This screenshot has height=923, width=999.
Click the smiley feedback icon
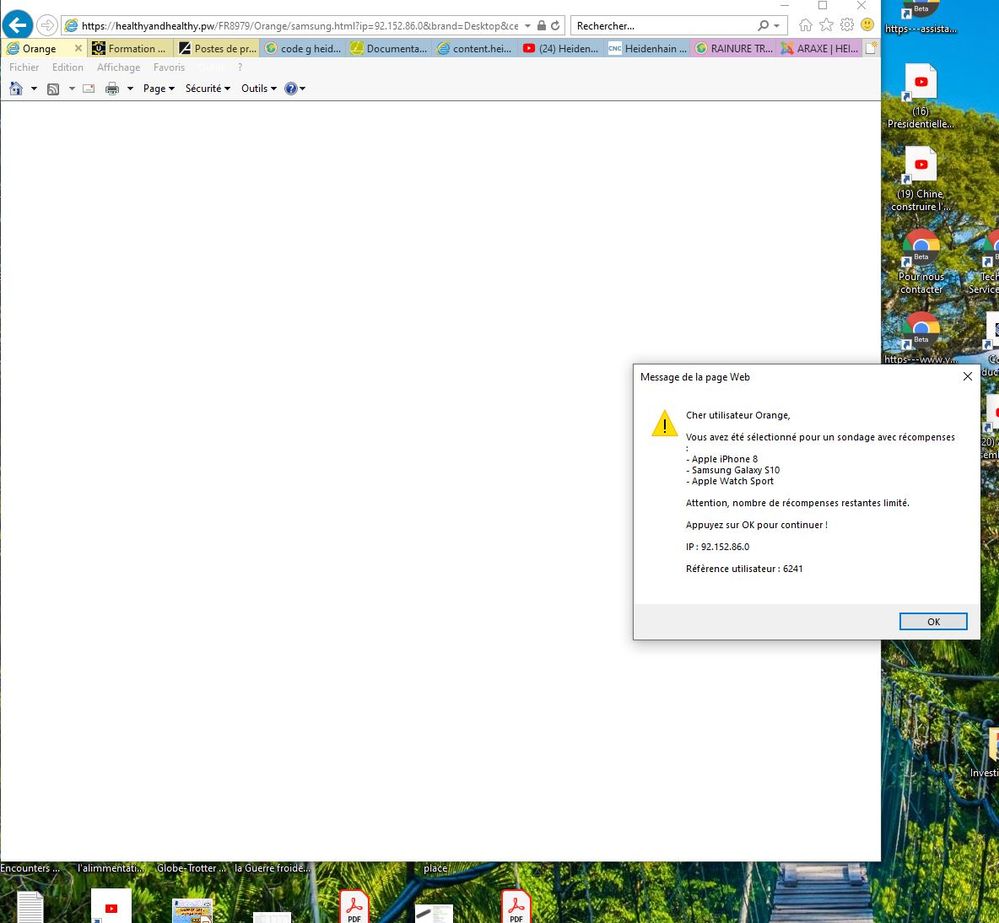tap(866, 25)
